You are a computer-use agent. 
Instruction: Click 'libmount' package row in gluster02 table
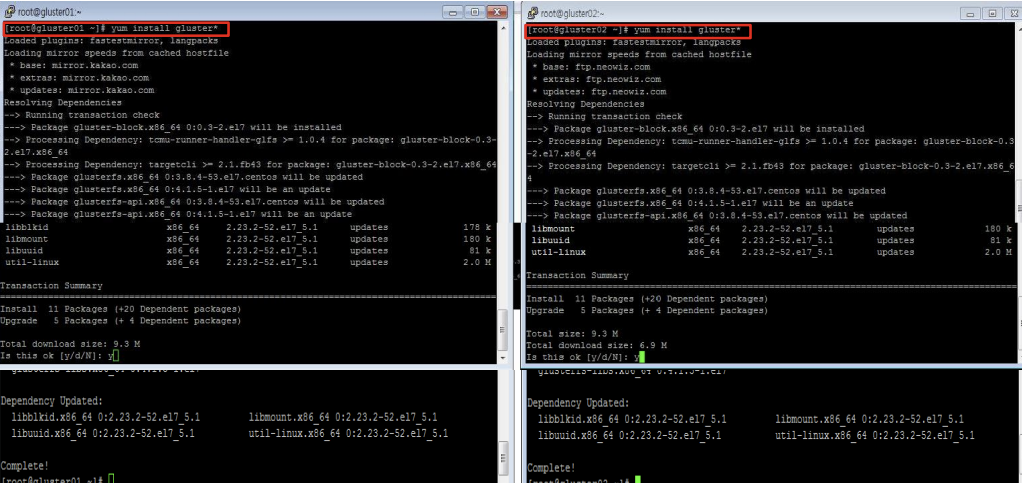click(x=772, y=229)
